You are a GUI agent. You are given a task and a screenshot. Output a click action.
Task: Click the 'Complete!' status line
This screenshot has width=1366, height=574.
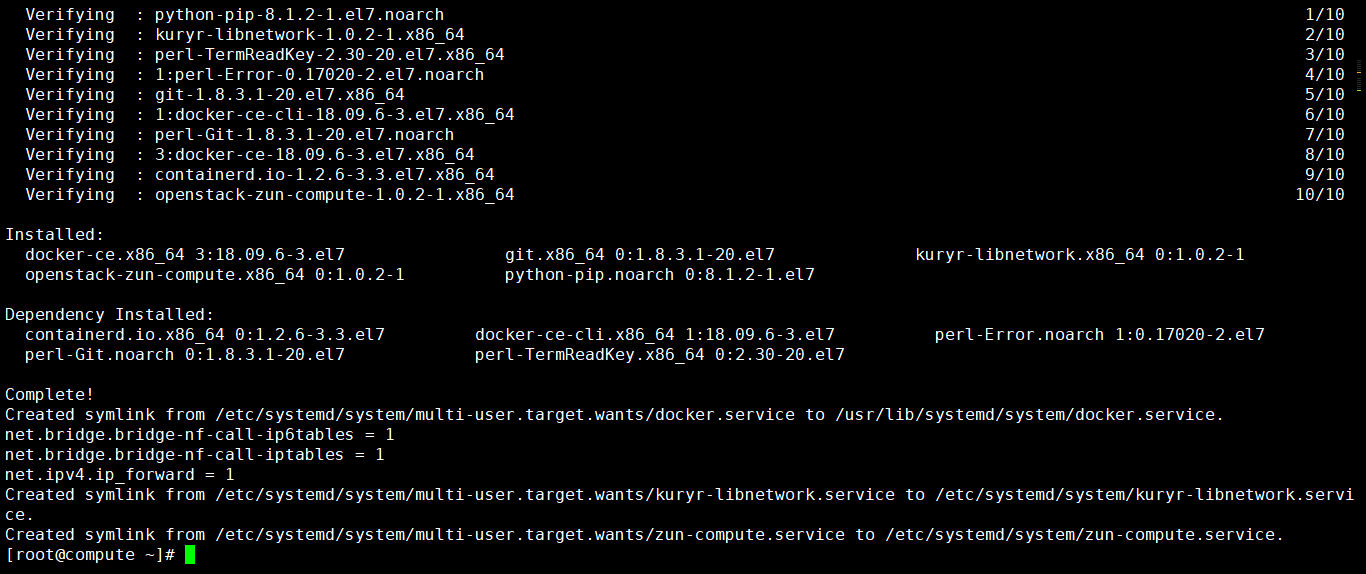tap(50, 395)
